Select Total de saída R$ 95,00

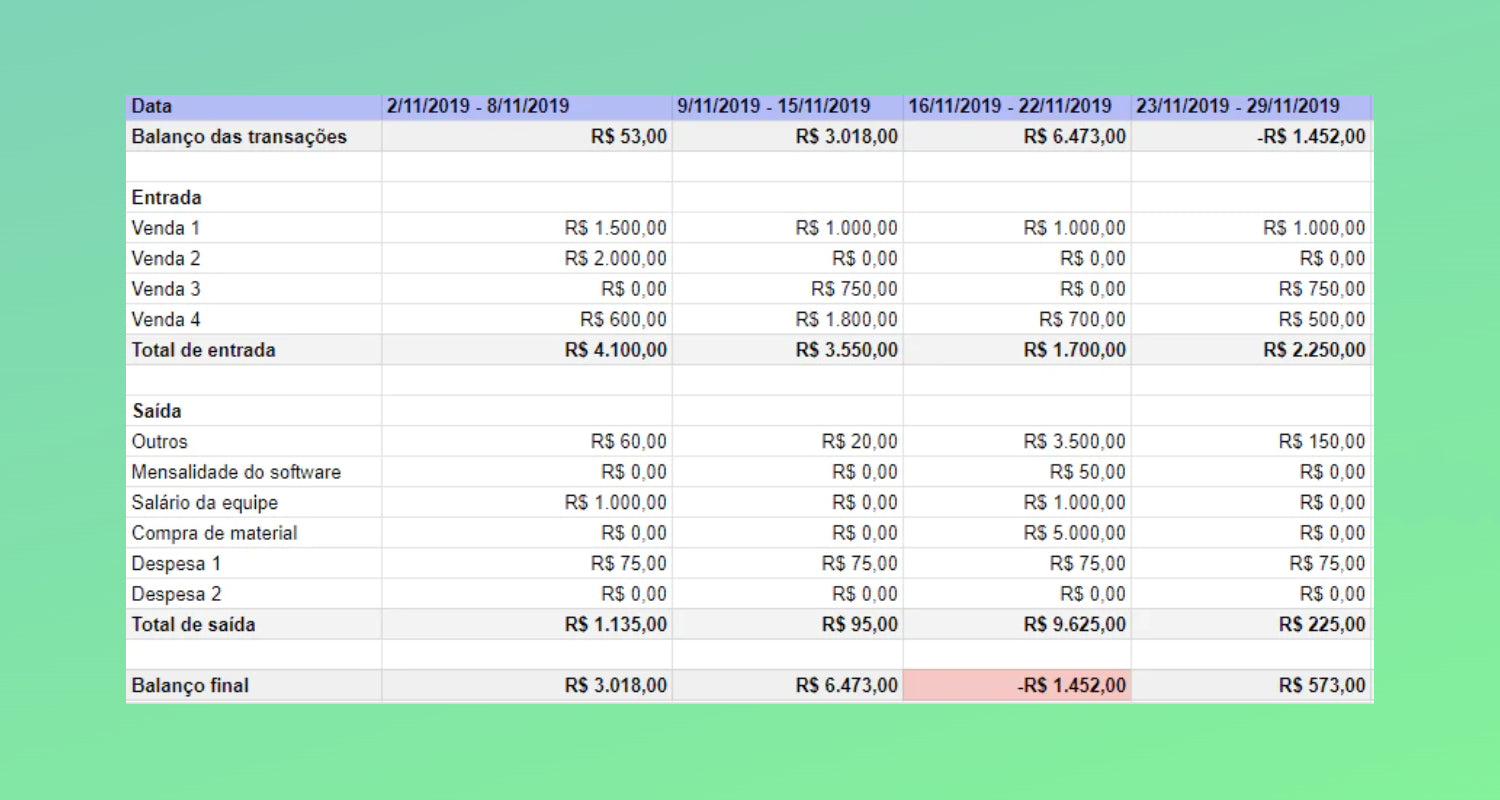point(788,625)
